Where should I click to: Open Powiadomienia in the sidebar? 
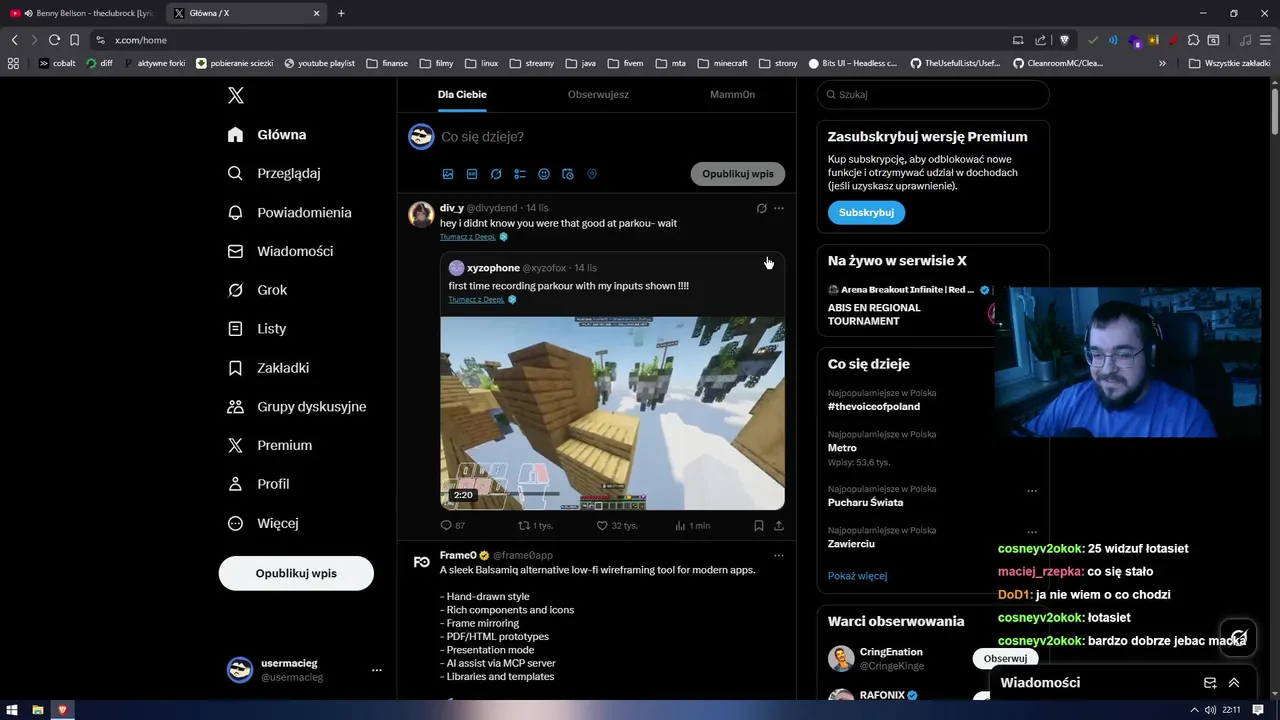(290, 212)
